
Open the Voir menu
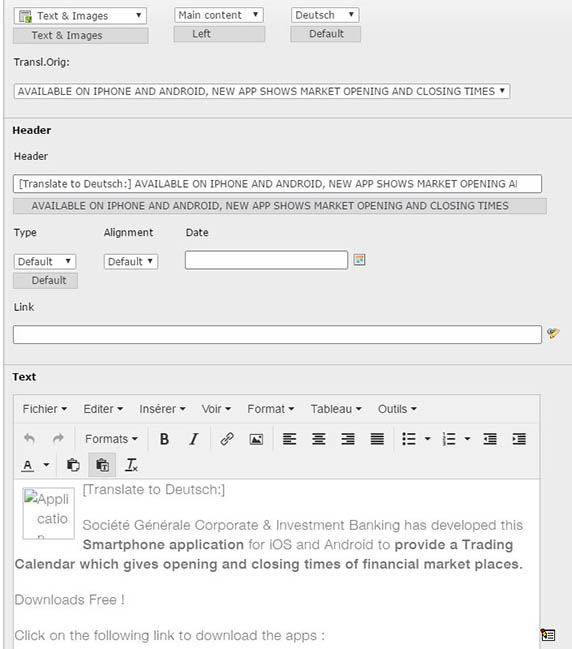click(x=216, y=409)
